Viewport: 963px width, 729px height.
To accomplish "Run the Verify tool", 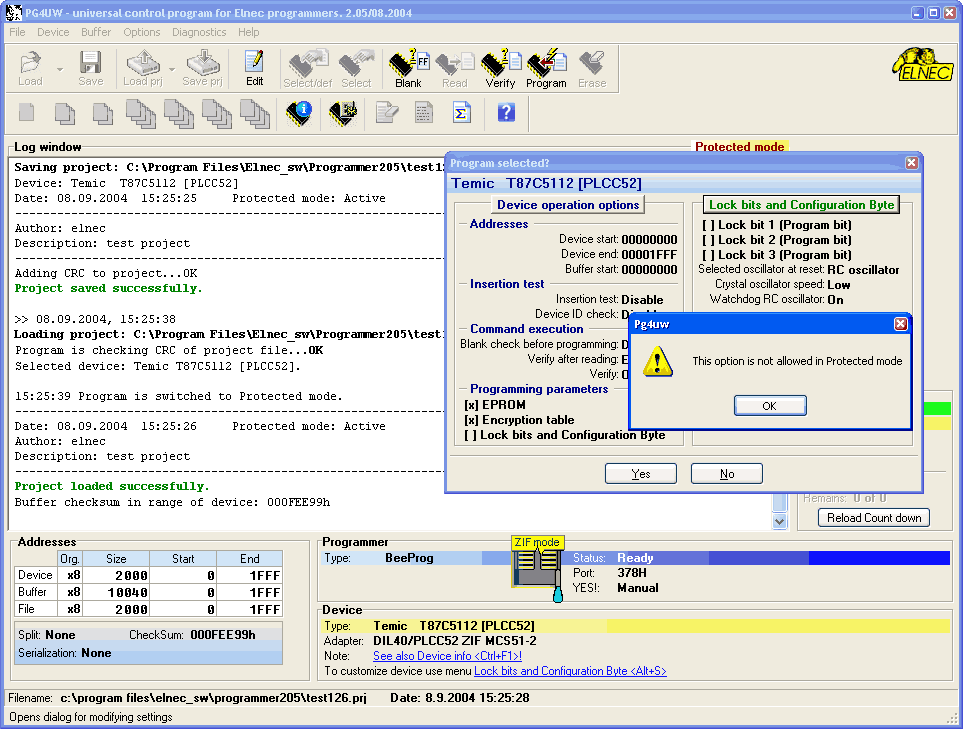I will pyautogui.click(x=501, y=68).
